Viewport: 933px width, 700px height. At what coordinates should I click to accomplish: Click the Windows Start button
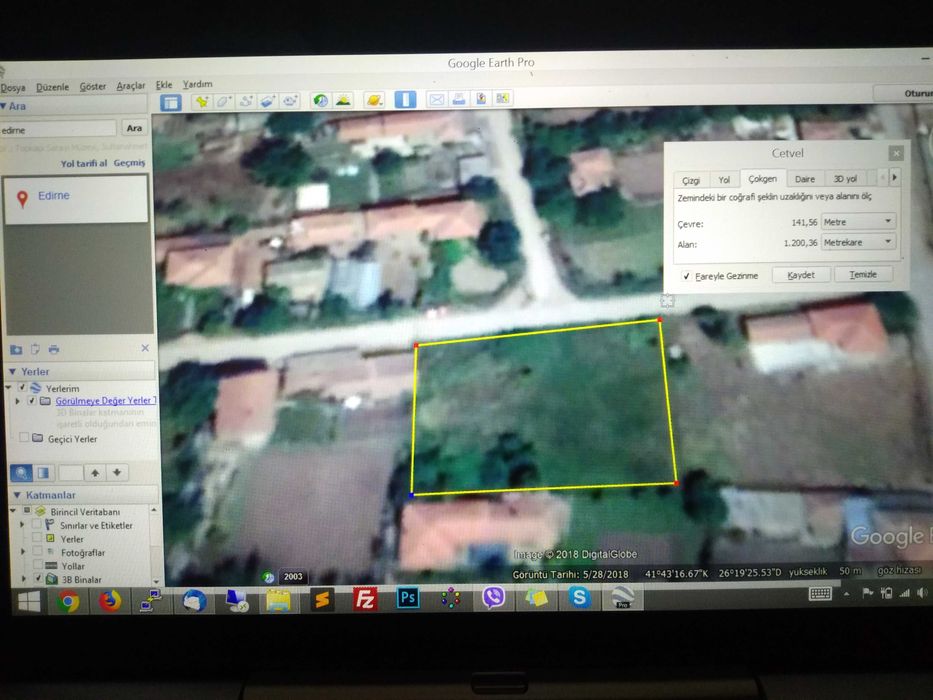29,602
